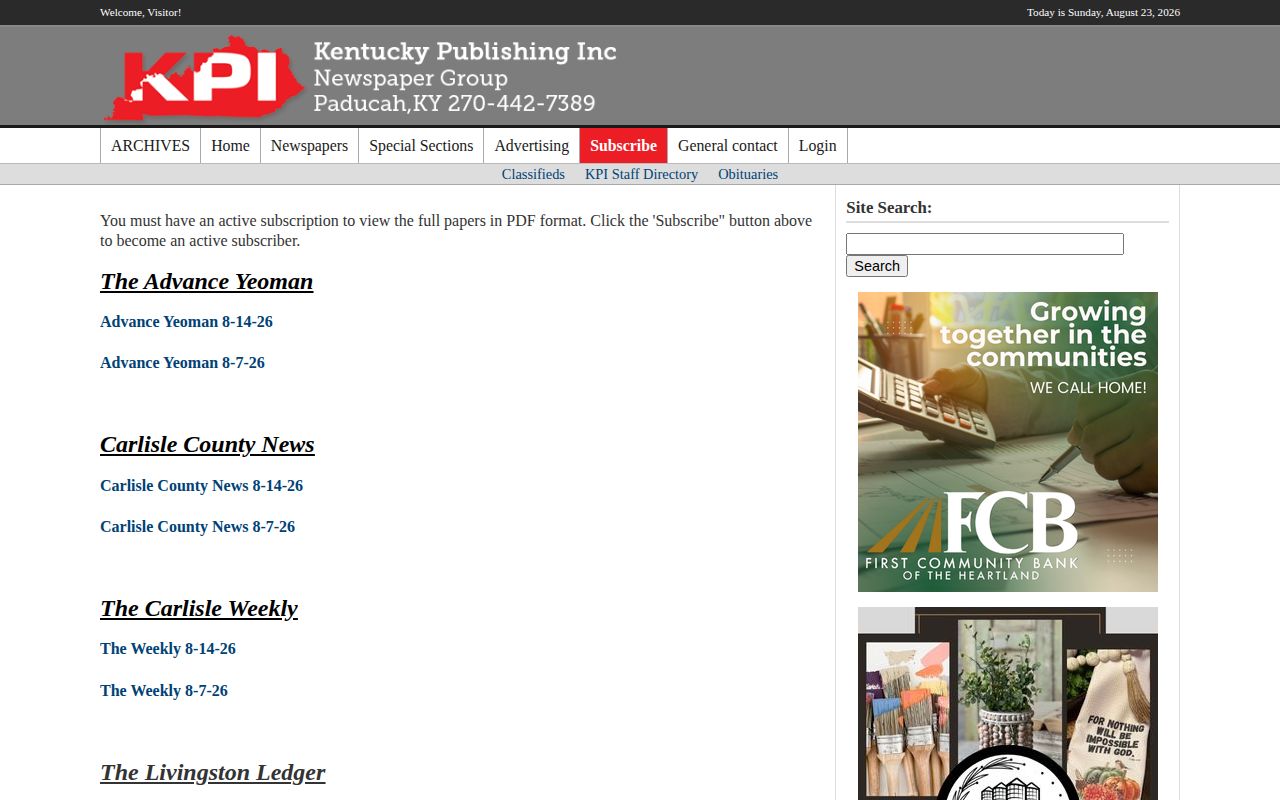Click the 'Welcome, Visitor!' text
This screenshot has height=800, width=1280.
tap(141, 12)
